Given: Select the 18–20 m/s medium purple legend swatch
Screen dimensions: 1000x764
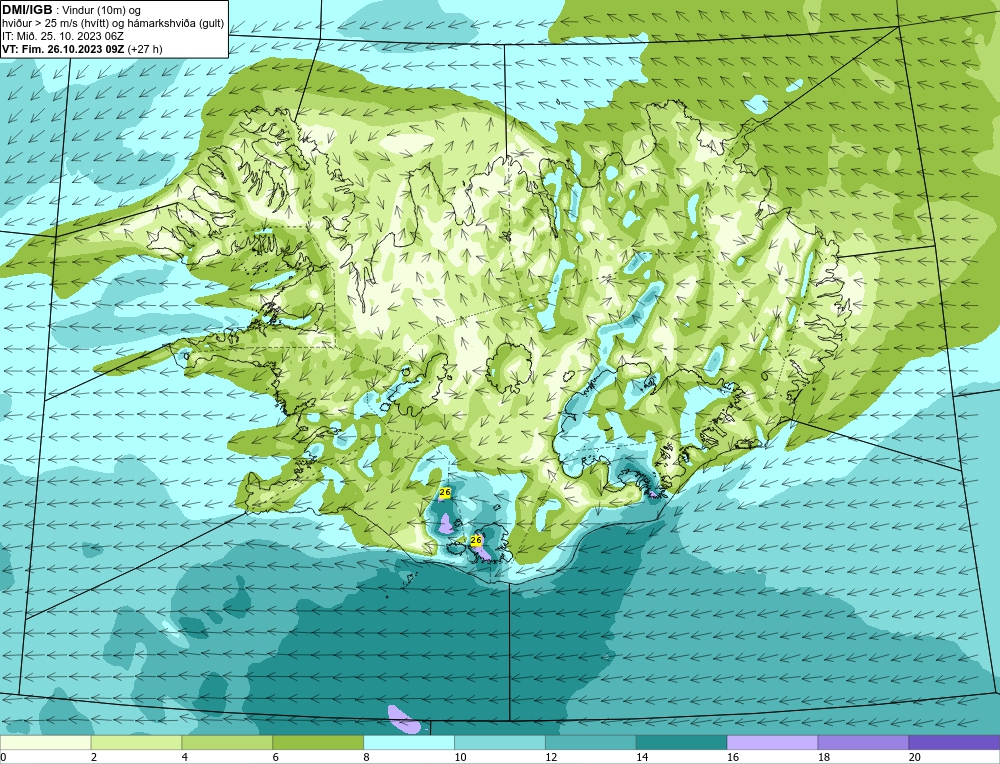Looking at the screenshot, I should coord(864,742).
